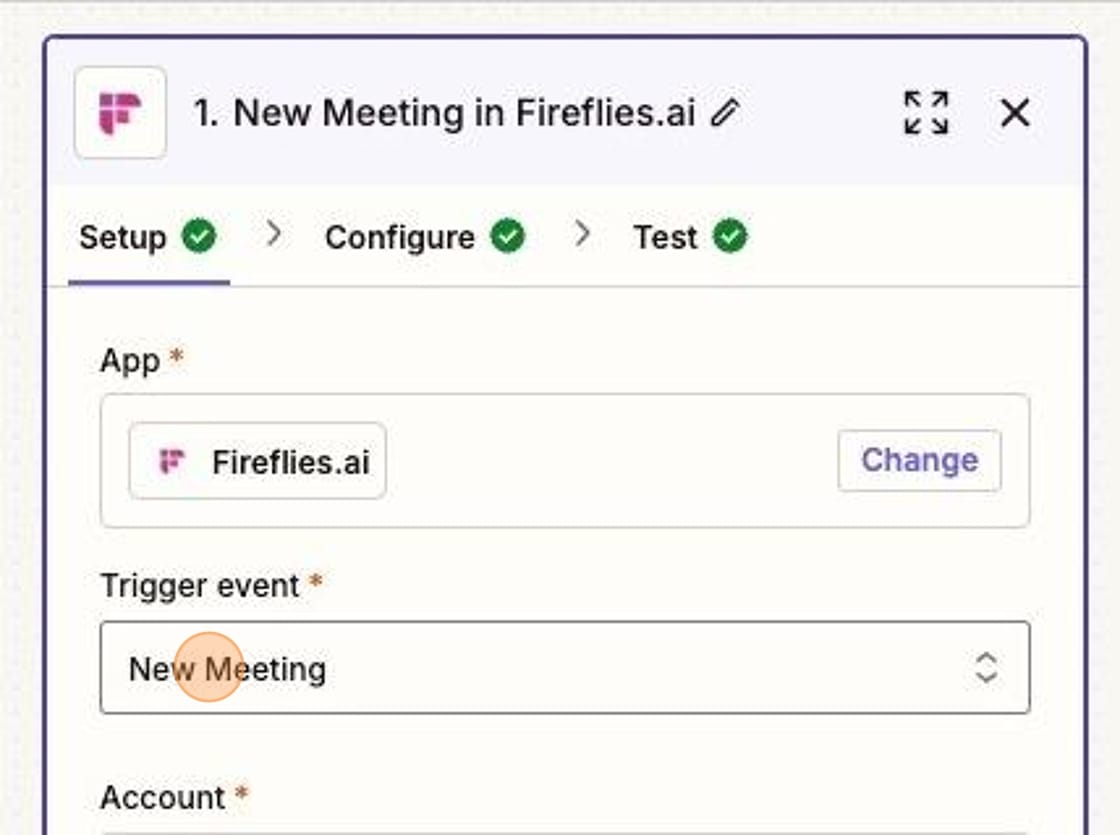Expand the step to fullscreen view
1120x835 pixels.
click(x=925, y=113)
